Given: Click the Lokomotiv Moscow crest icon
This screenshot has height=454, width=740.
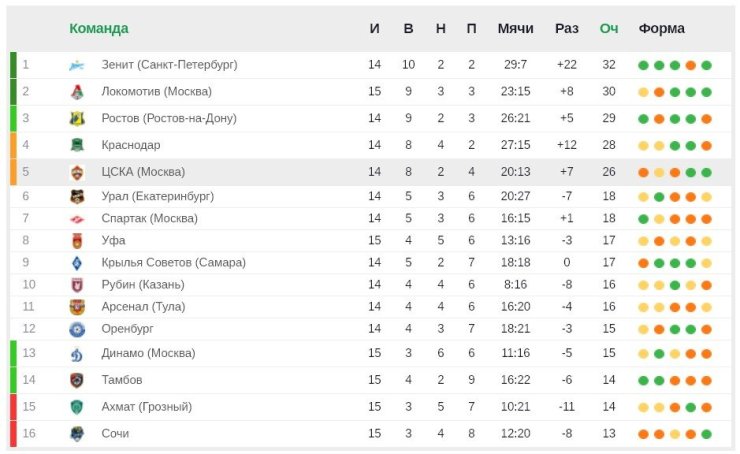Looking at the screenshot, I should (77, 92).
